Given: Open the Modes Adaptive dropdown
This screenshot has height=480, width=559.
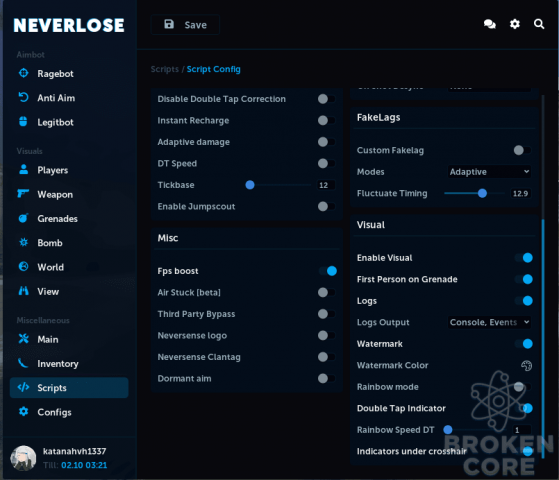Looking at the screenshot, I should [x=489, y=172].
